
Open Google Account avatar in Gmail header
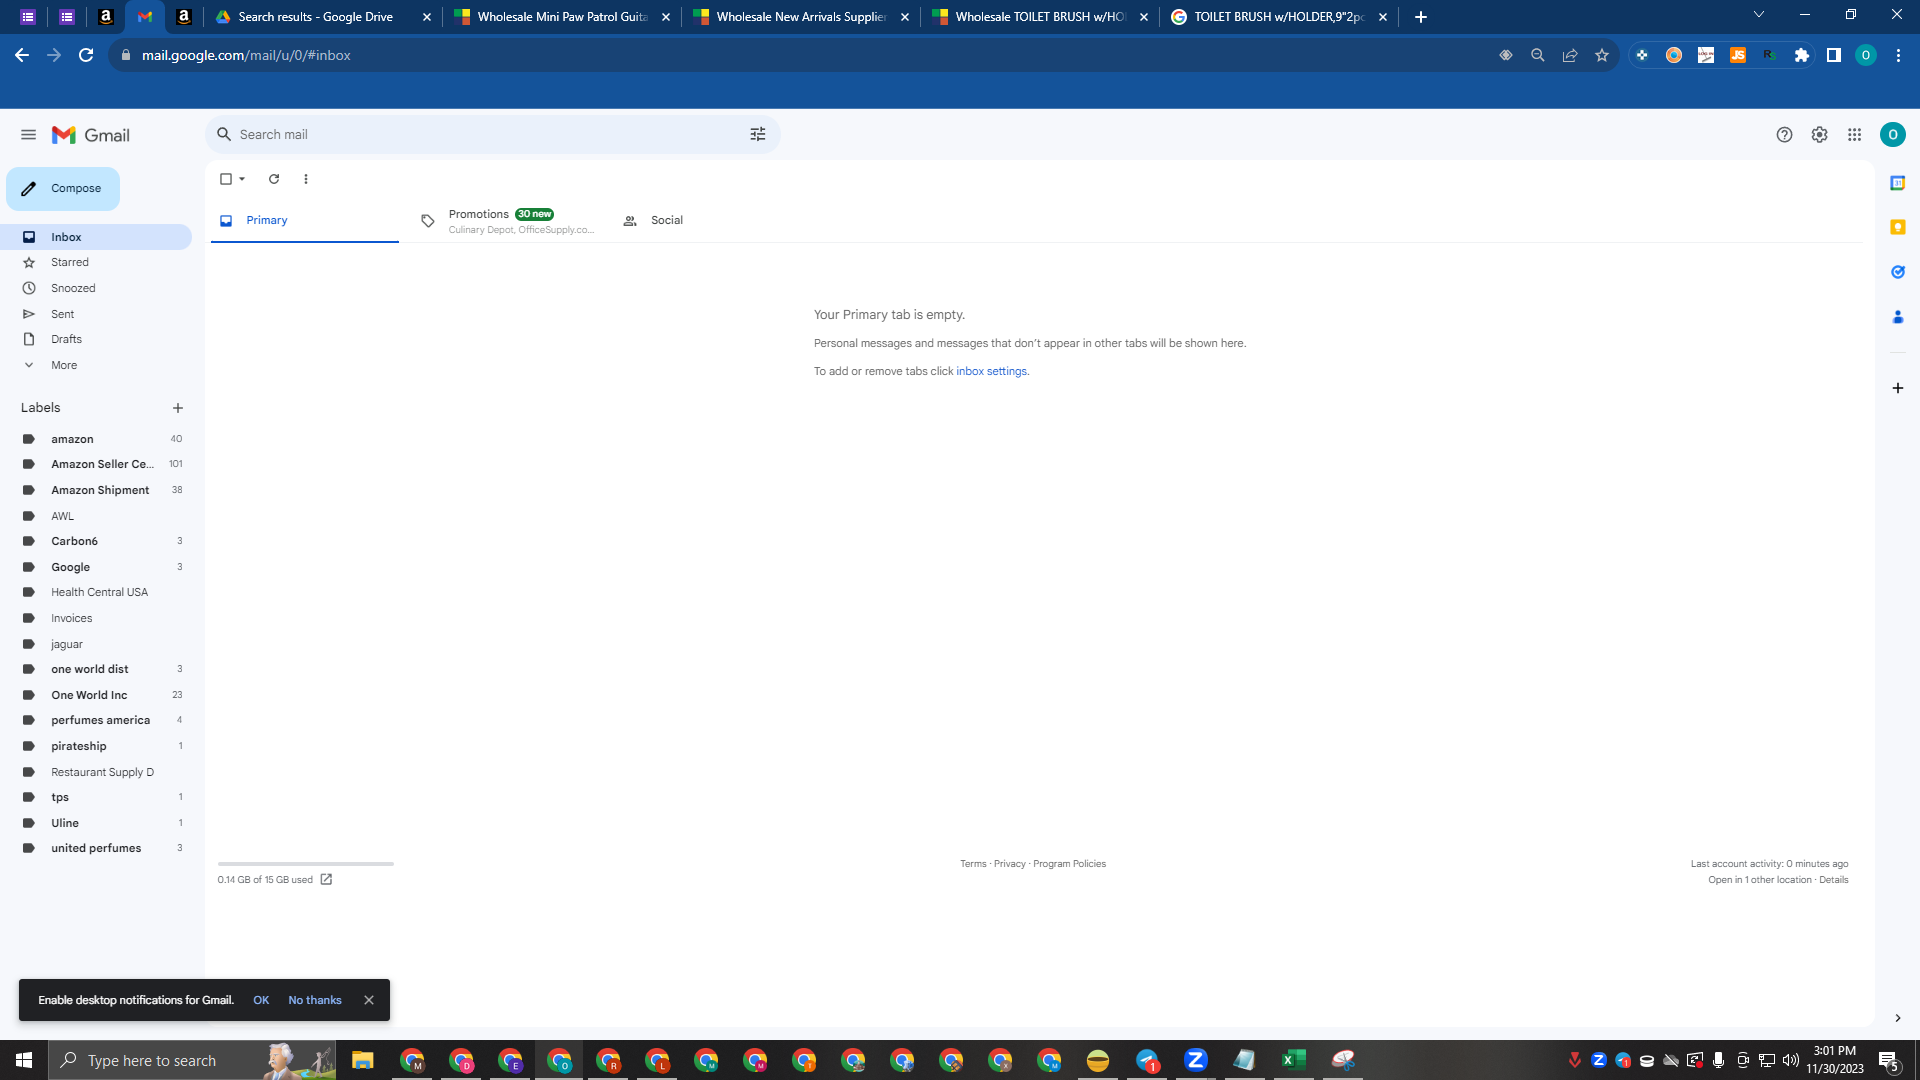[1892, 135]
